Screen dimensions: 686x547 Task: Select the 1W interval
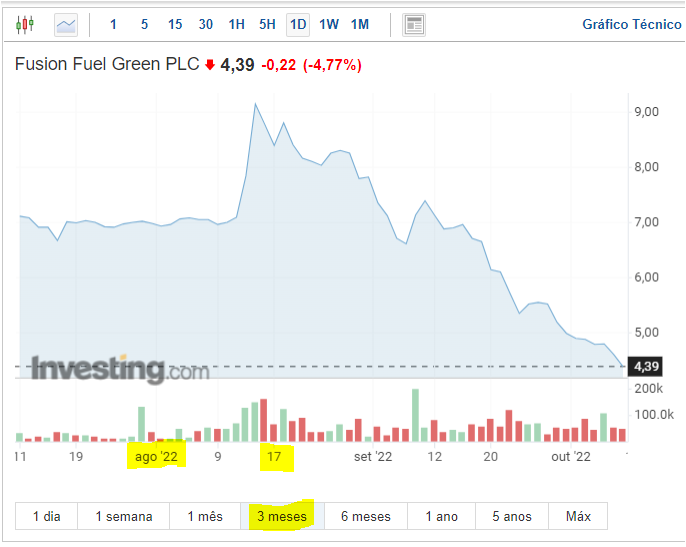pos(329,25)
